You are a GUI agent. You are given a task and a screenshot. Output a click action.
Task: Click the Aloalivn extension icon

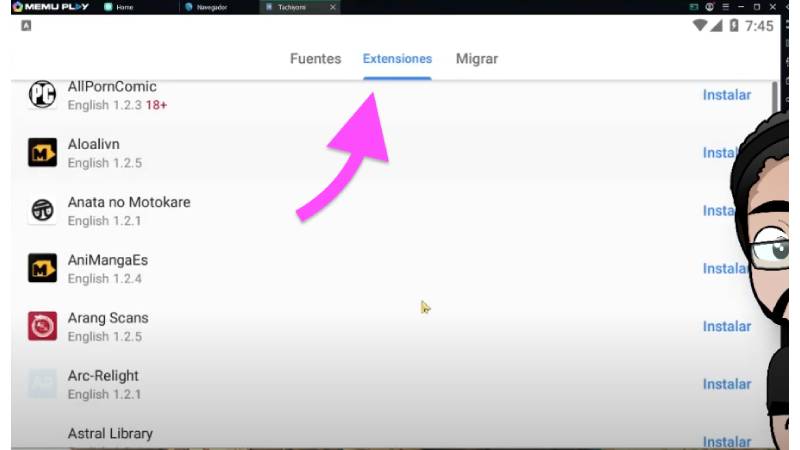click(42, 152)
